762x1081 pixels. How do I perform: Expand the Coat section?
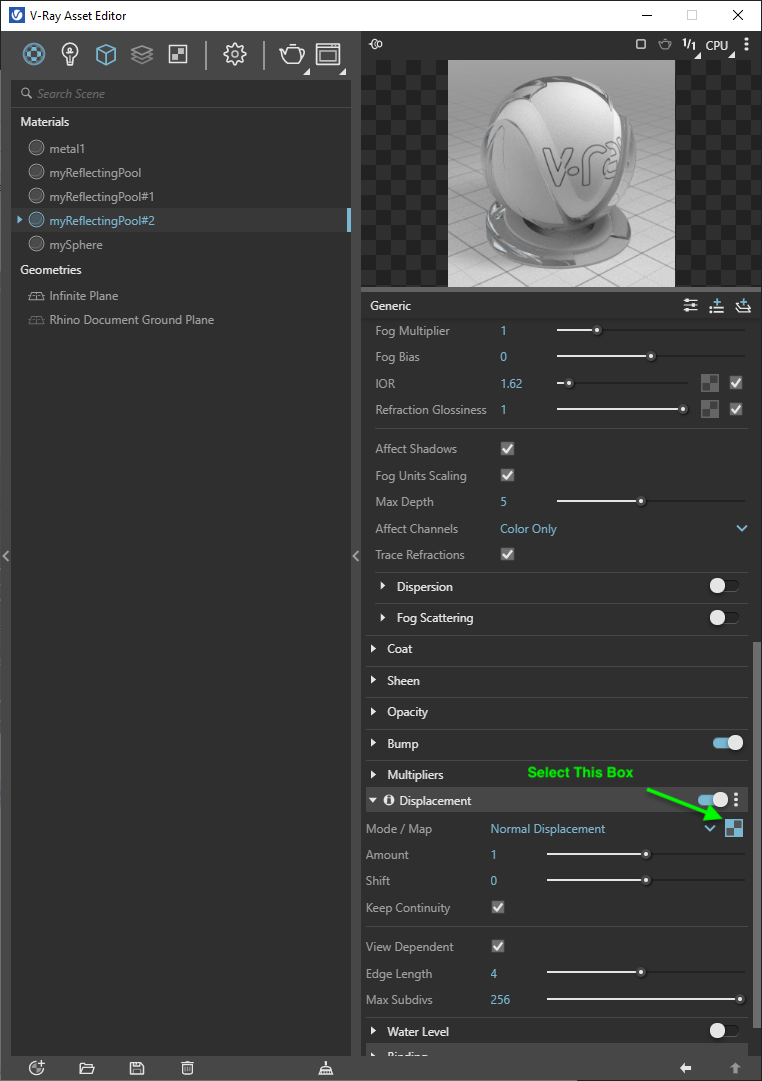point(373,648)
